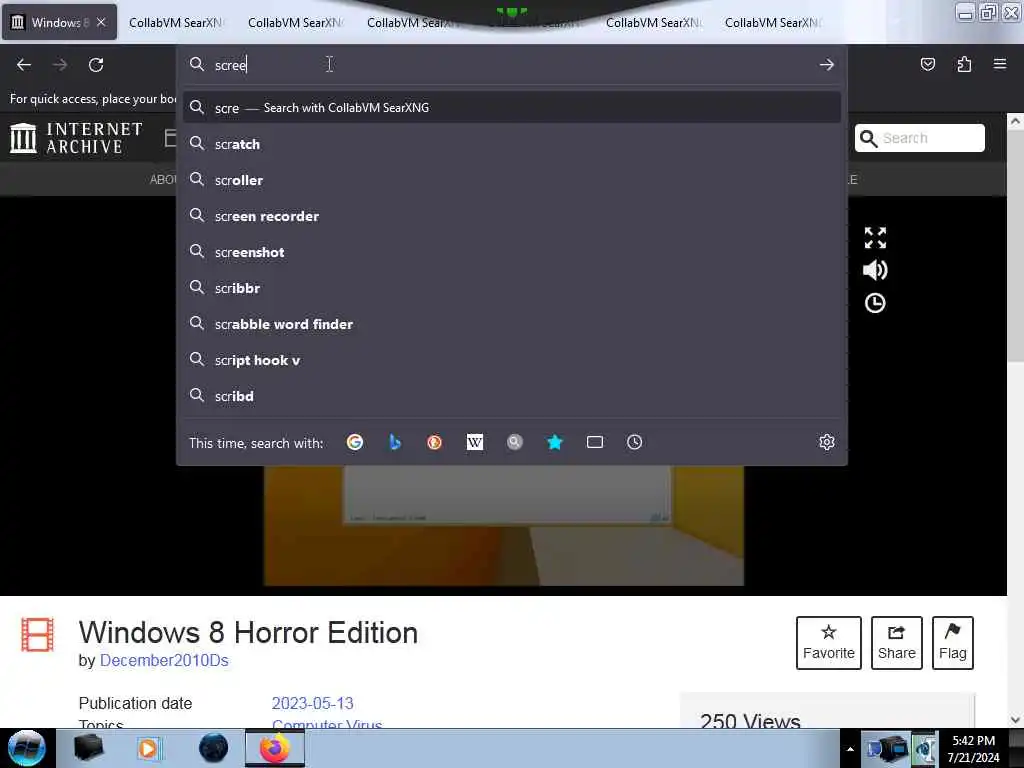Screen dimensions: 1024x768
Task: Select the "screenshot" suggestion
Action: (x=511, y=251)
